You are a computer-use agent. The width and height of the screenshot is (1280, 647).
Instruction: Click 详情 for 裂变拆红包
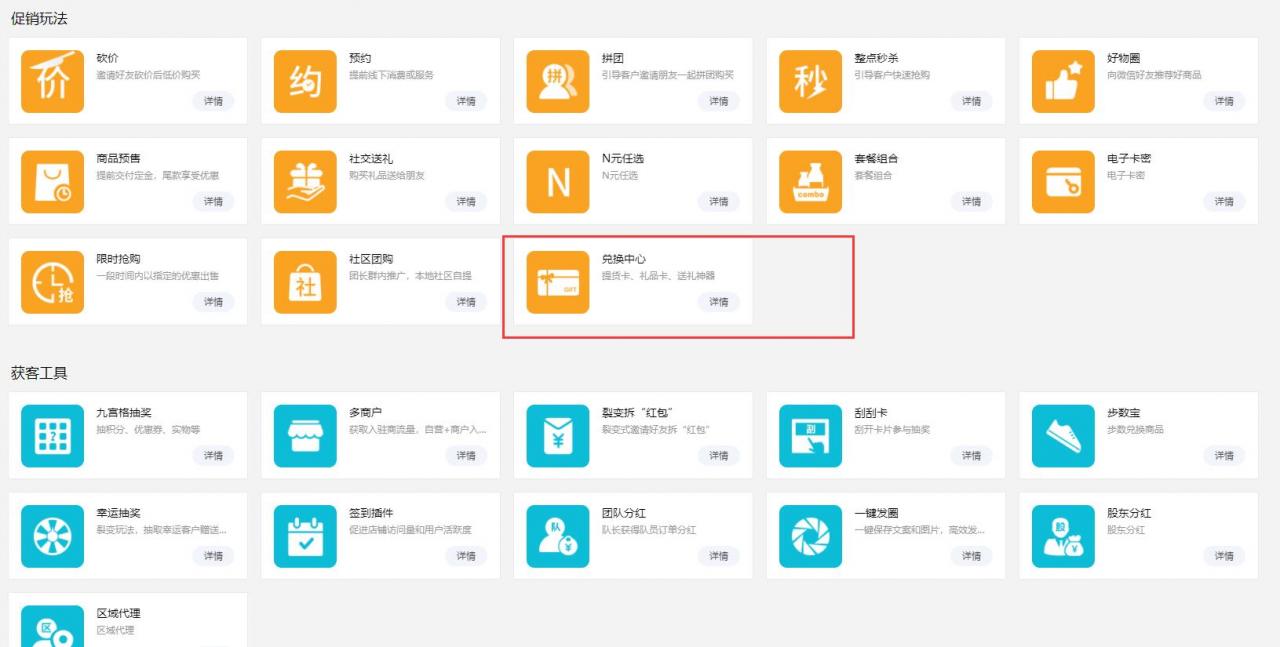[x=719, y=455]
